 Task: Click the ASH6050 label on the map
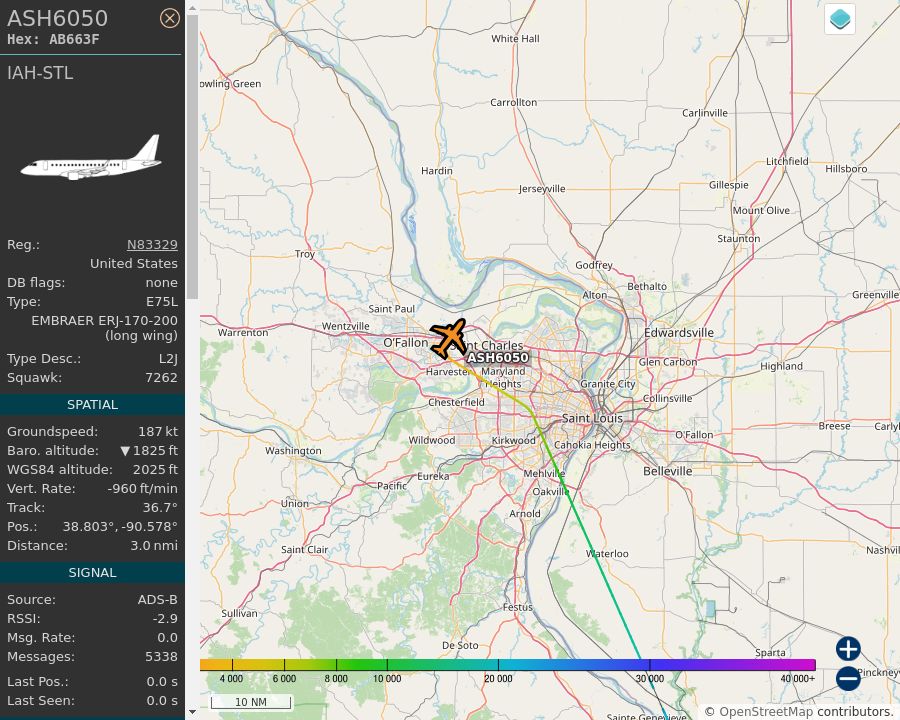(x=498, y=357)
